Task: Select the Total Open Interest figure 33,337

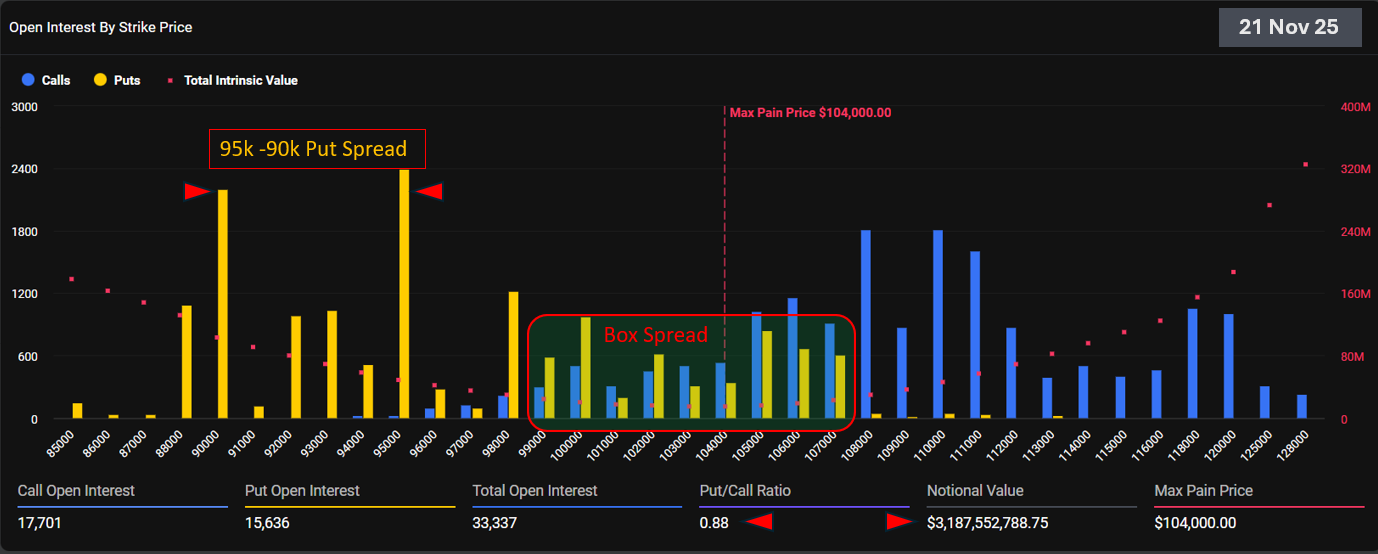Action: 495,522
